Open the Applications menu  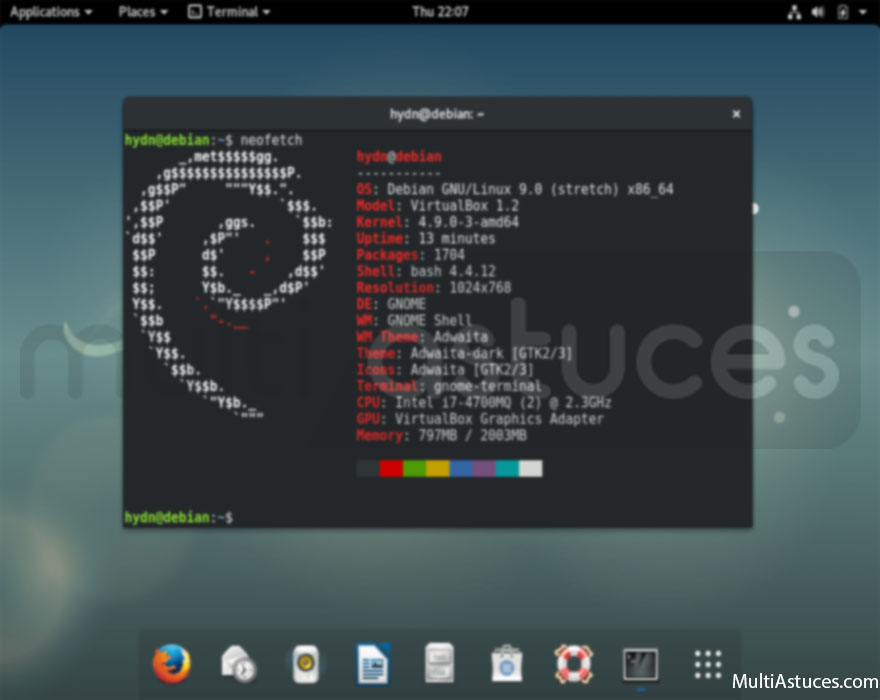pyautogui.click(x=50, y=12)
